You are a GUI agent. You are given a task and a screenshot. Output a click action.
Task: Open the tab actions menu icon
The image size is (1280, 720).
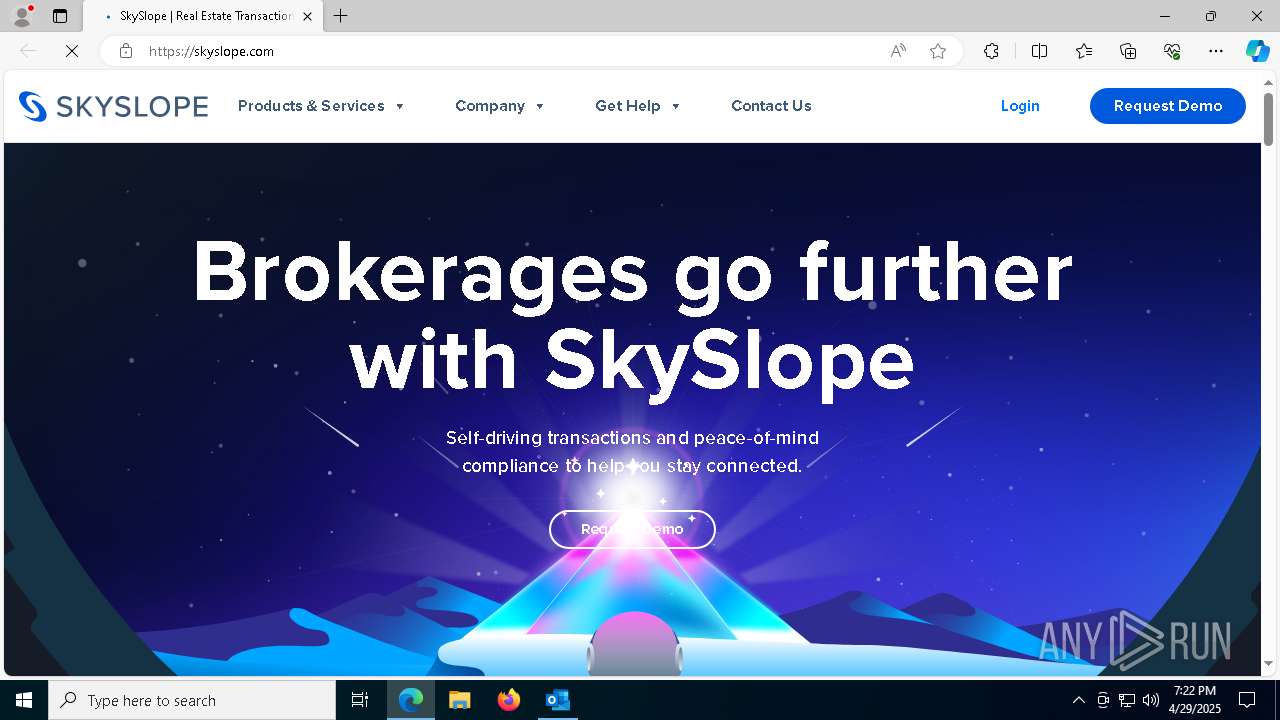click(x=60, y=16)
